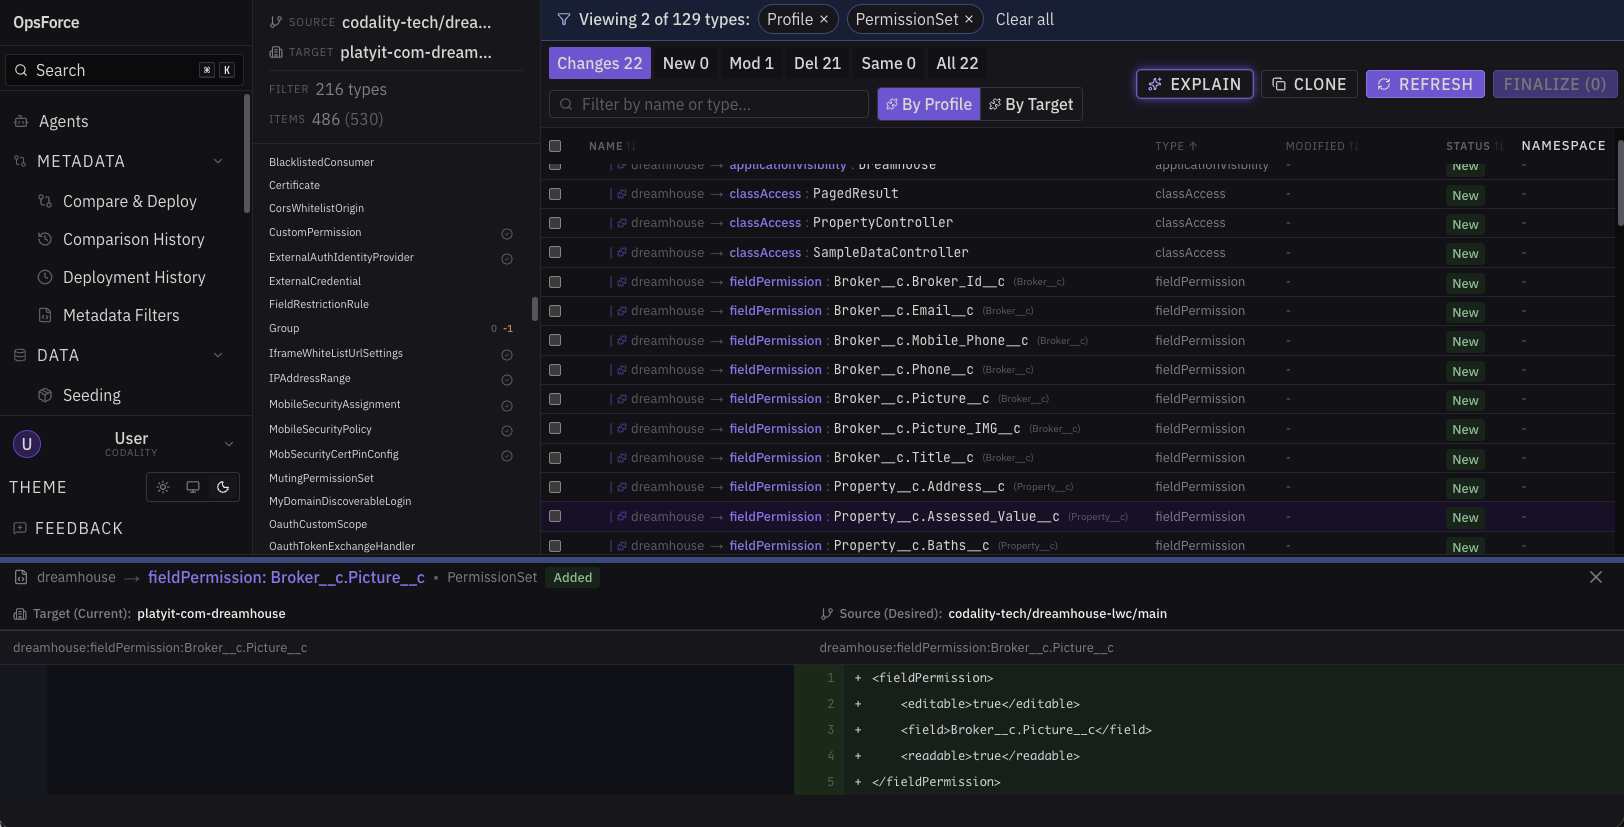The height and width of the screenshot is (827, 1624).
Task: Close the diff detail panel
Action: 1596,577
